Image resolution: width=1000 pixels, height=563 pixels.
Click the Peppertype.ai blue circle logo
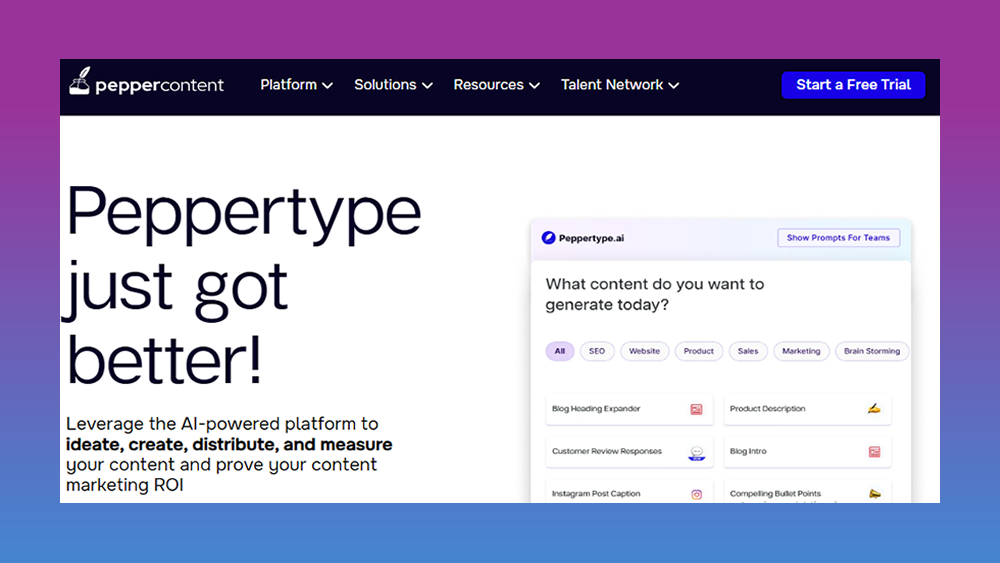548,238
